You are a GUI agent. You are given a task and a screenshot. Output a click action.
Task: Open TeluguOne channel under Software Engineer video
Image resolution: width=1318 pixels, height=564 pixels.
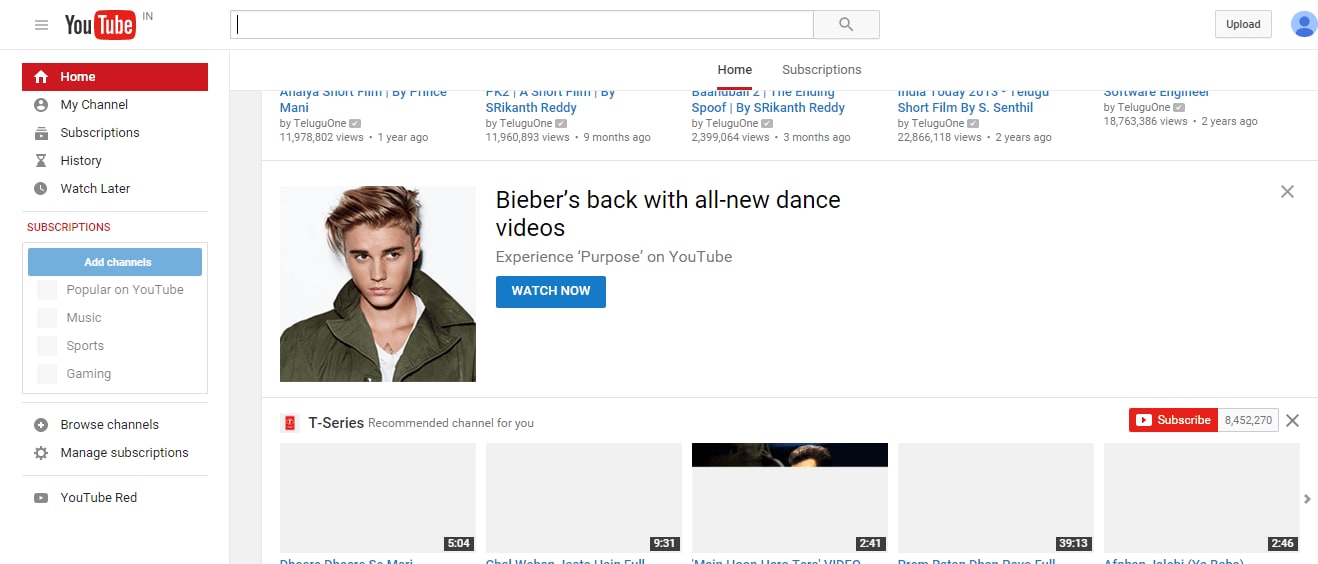click(1145, 107)
